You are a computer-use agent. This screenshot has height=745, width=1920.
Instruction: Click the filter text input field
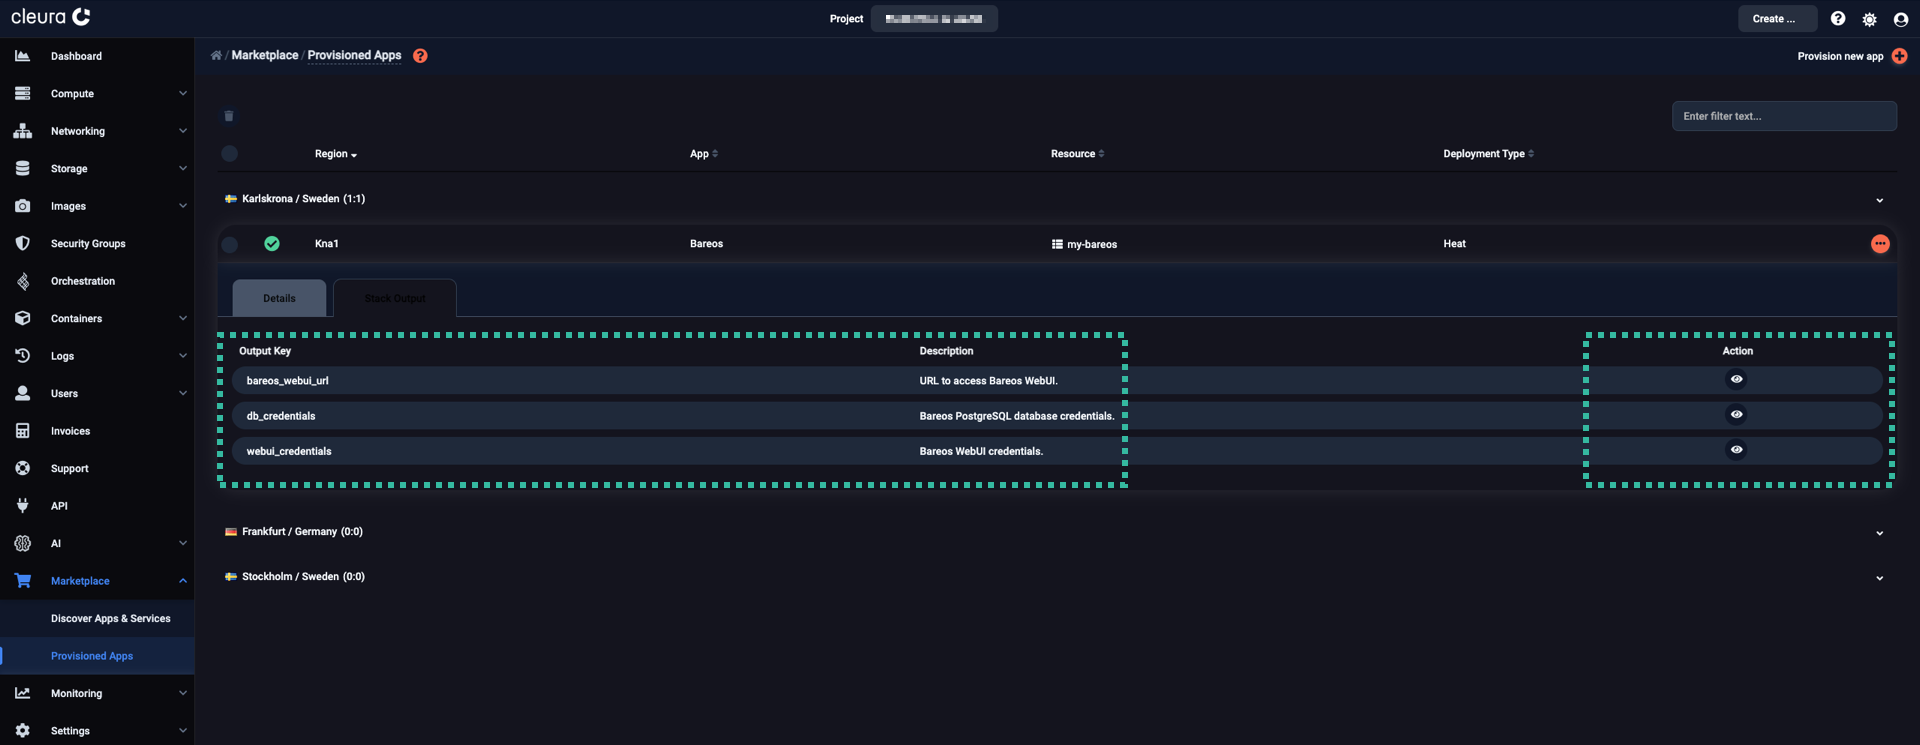[1783, 116]
